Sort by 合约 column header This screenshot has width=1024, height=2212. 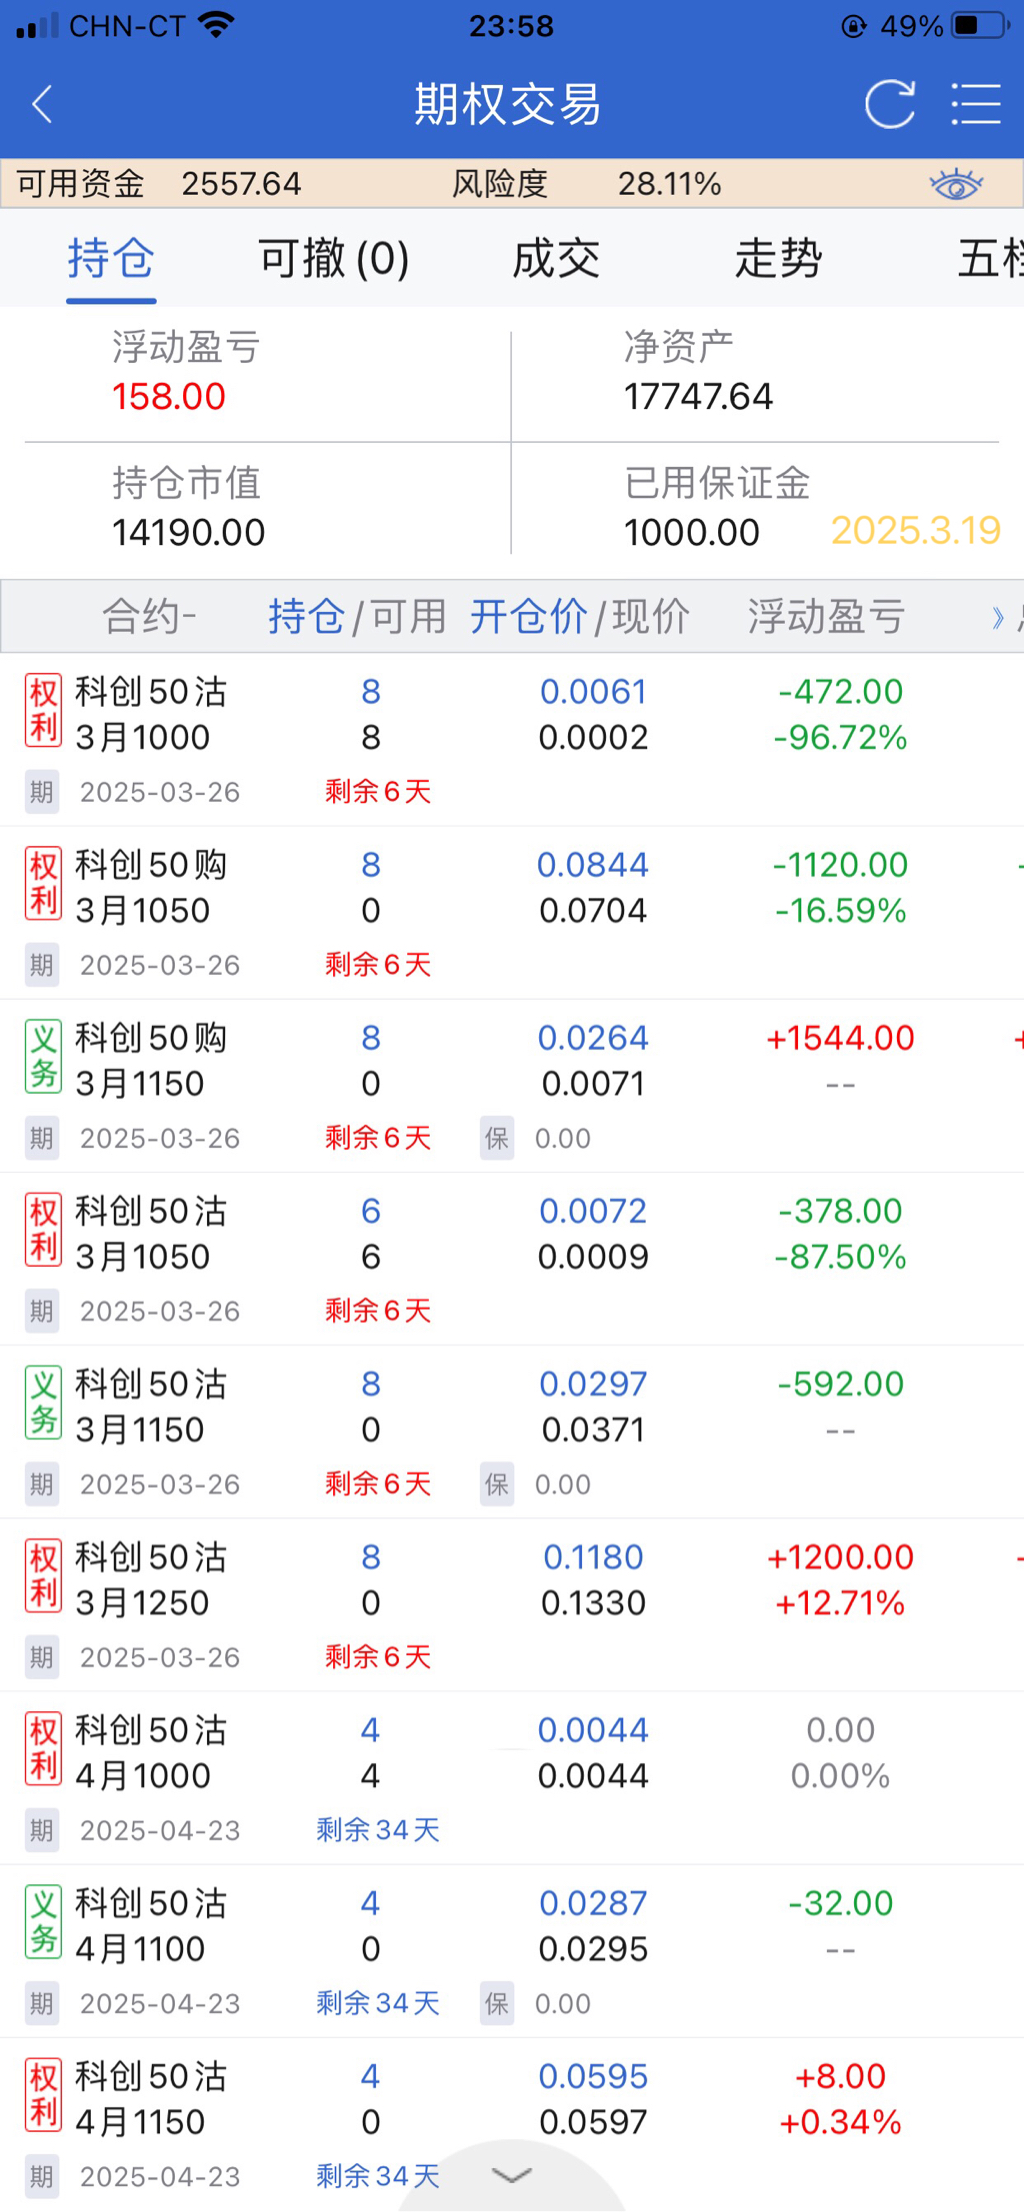[149, 617]
